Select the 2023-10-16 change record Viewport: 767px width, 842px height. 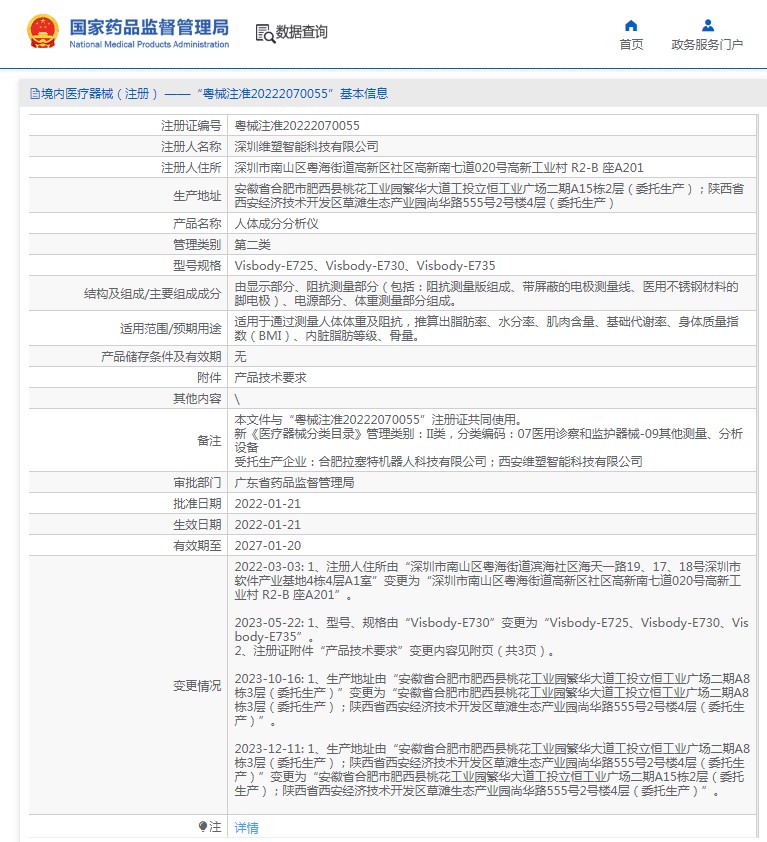[492, 699]
